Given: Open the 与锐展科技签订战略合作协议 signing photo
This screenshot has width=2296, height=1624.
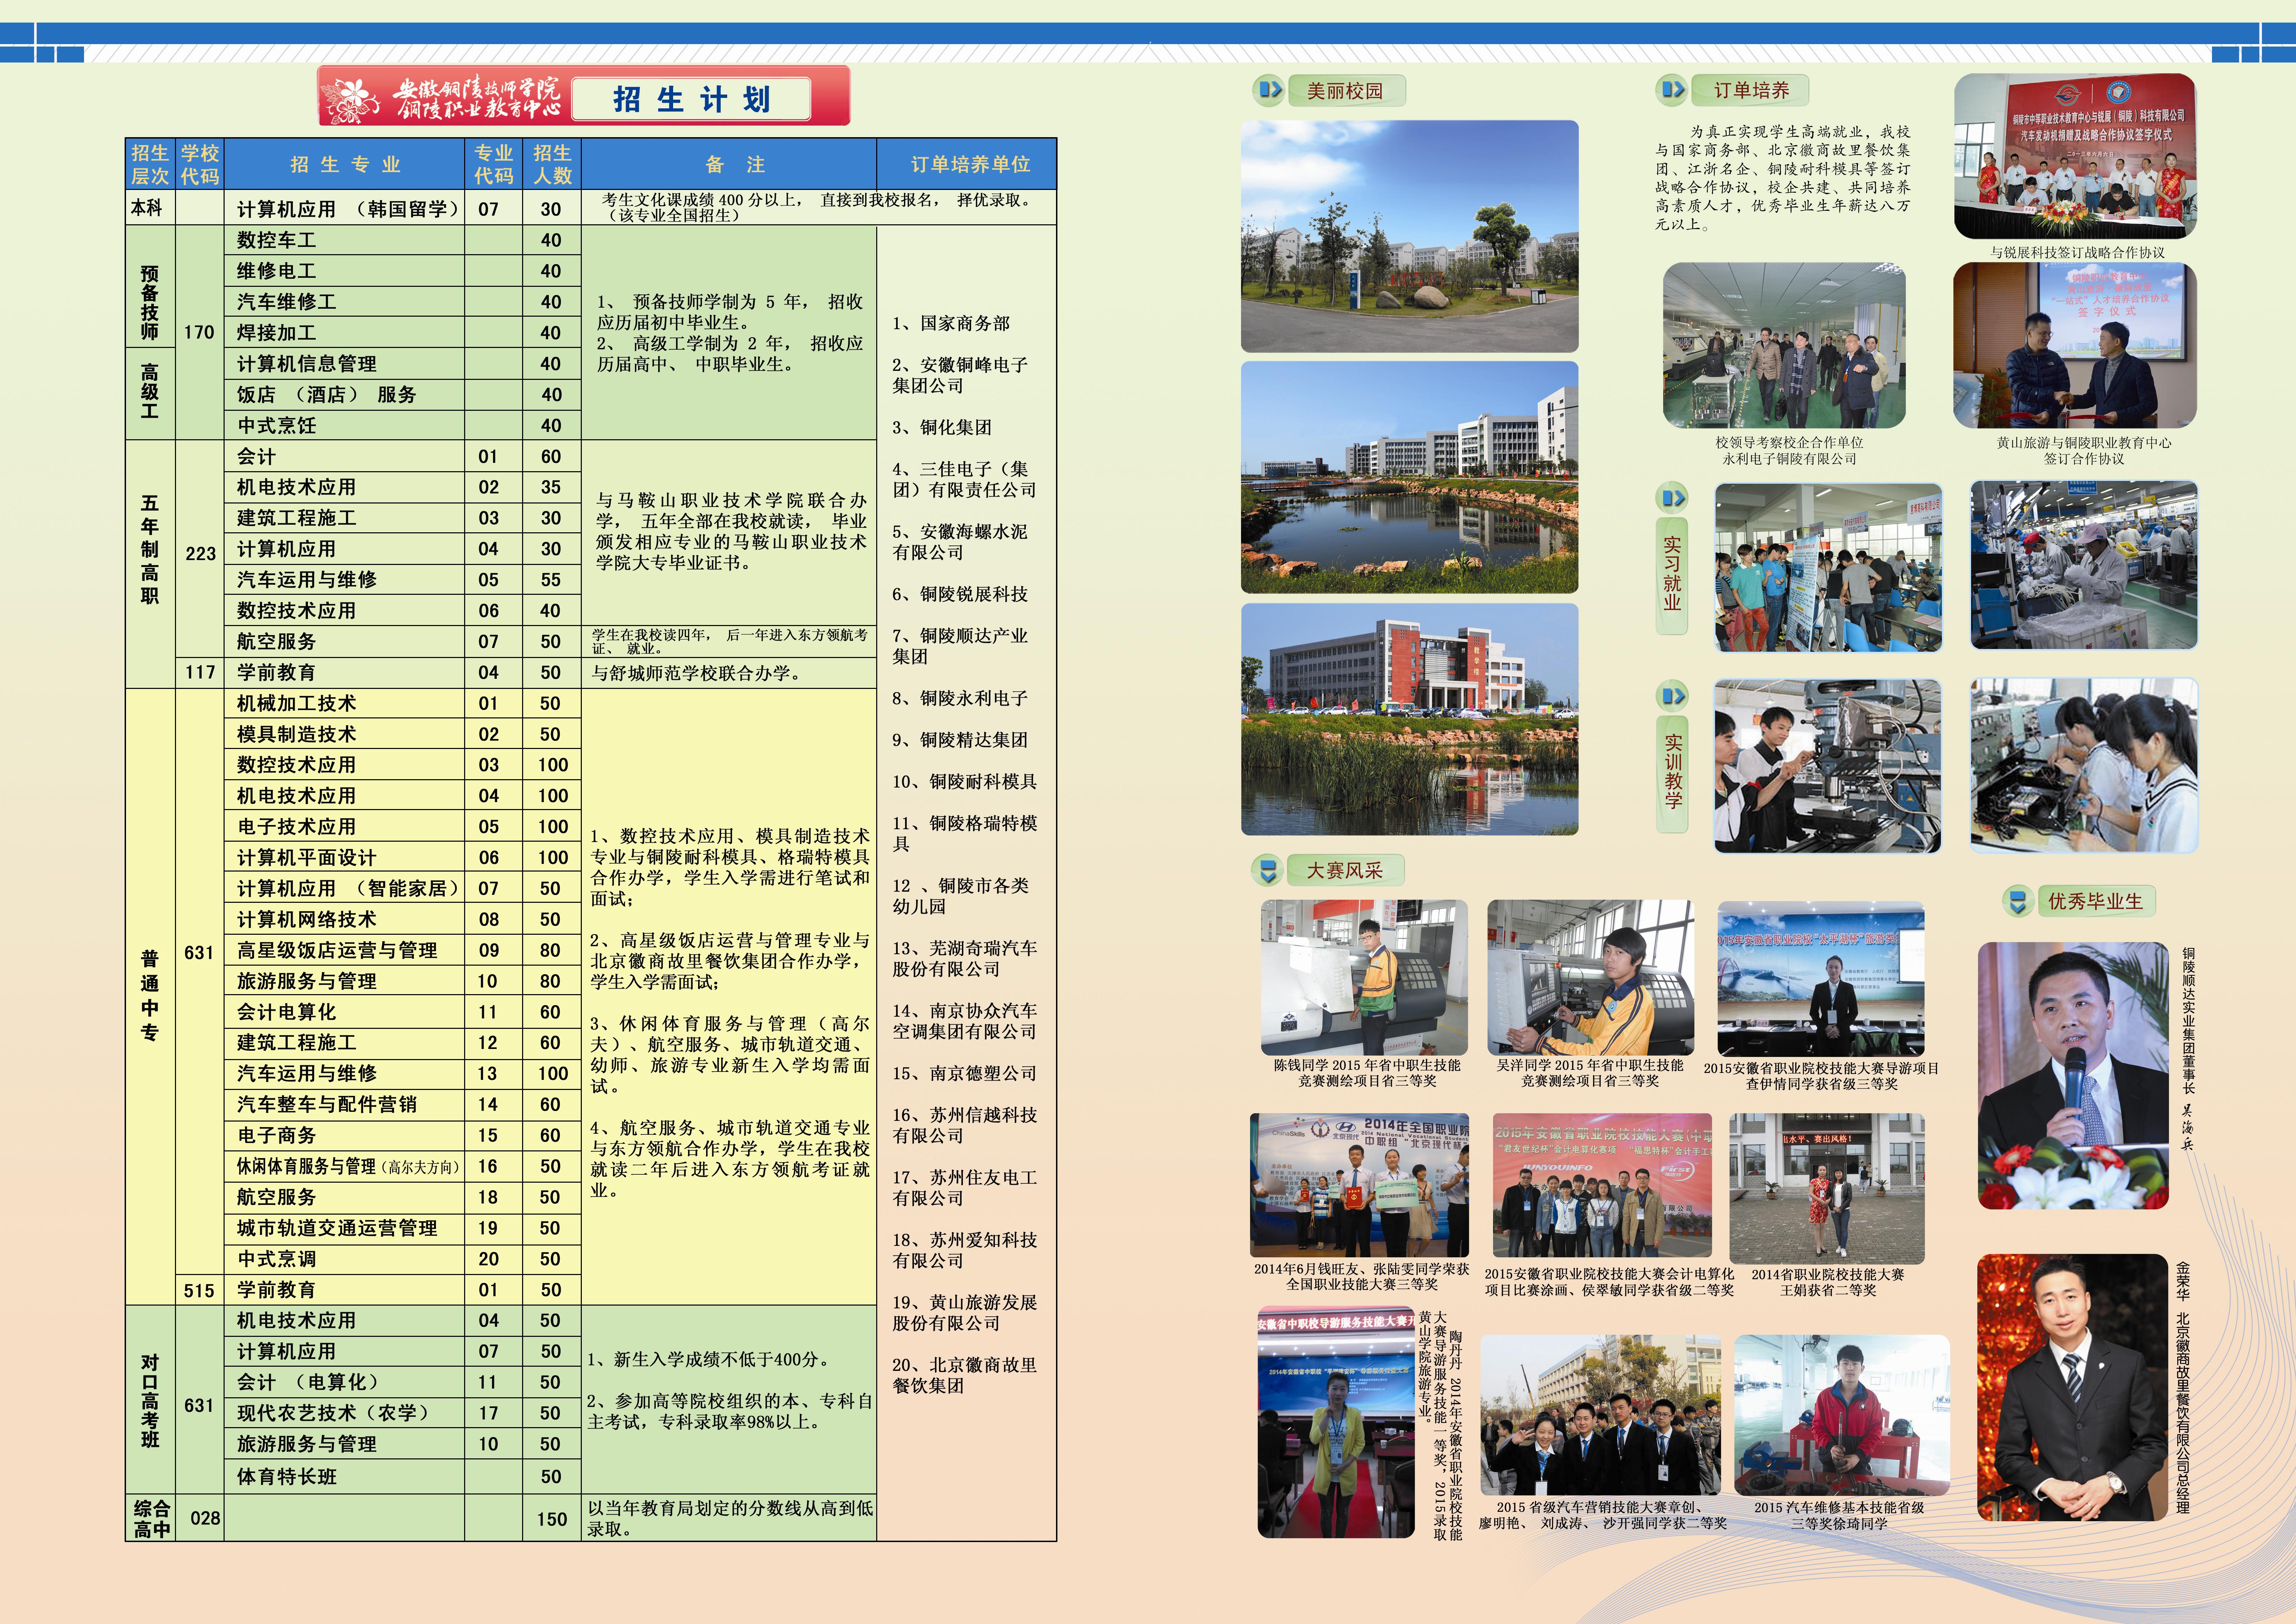Looking at the screenshot, I should click(x=2075, y=156).
